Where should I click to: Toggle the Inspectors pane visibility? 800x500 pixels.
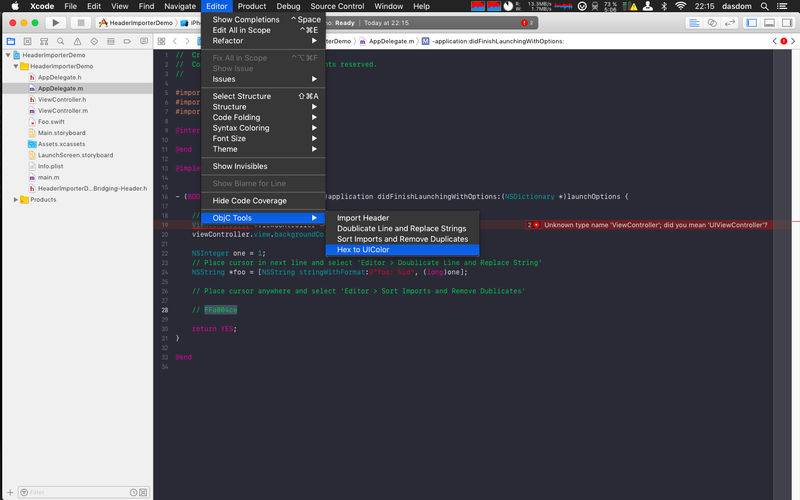pos(787,23)
